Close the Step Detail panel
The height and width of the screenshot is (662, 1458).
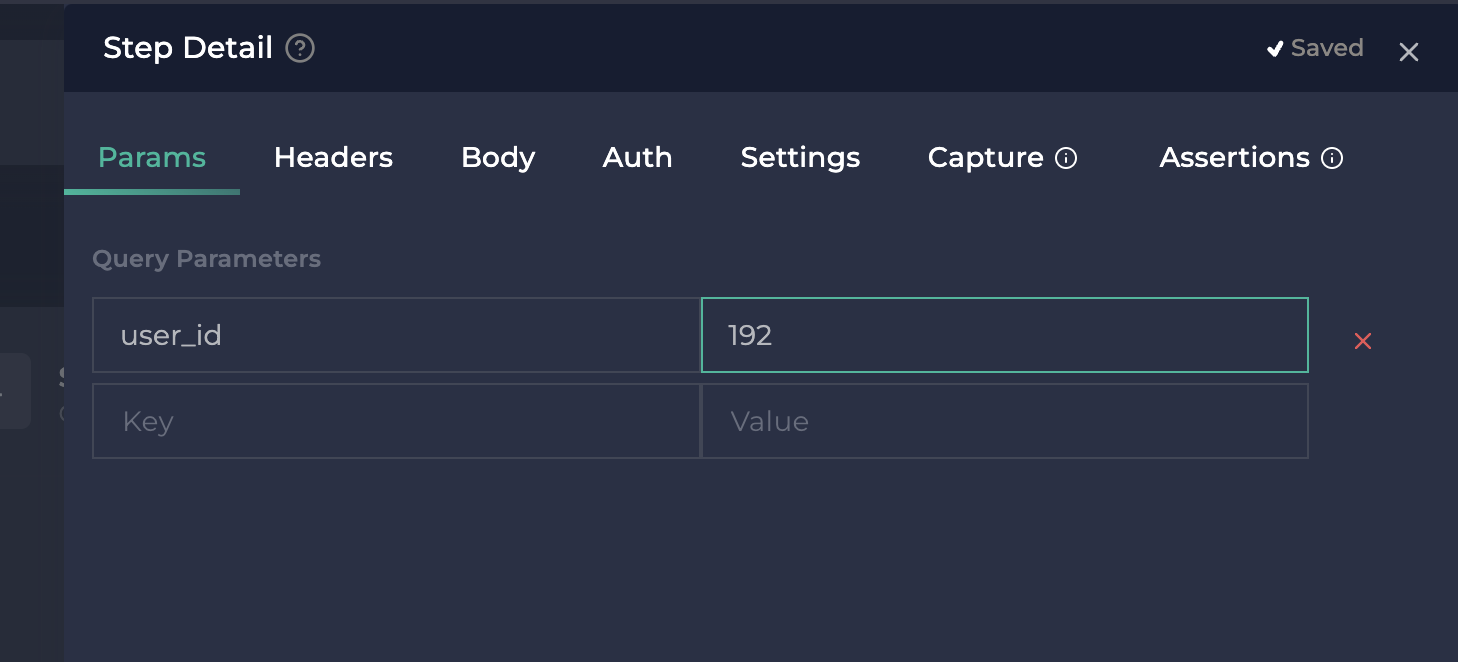pos(1408,52)
